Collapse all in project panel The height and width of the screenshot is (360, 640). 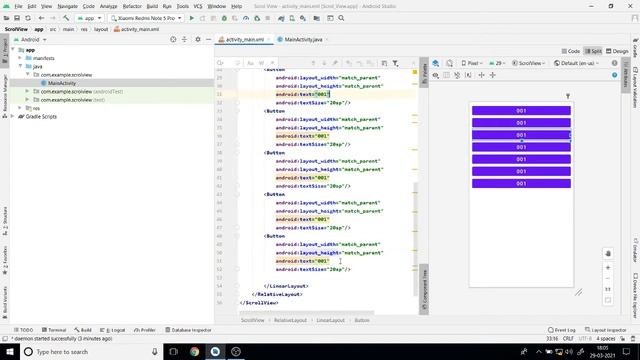point(184,40)
